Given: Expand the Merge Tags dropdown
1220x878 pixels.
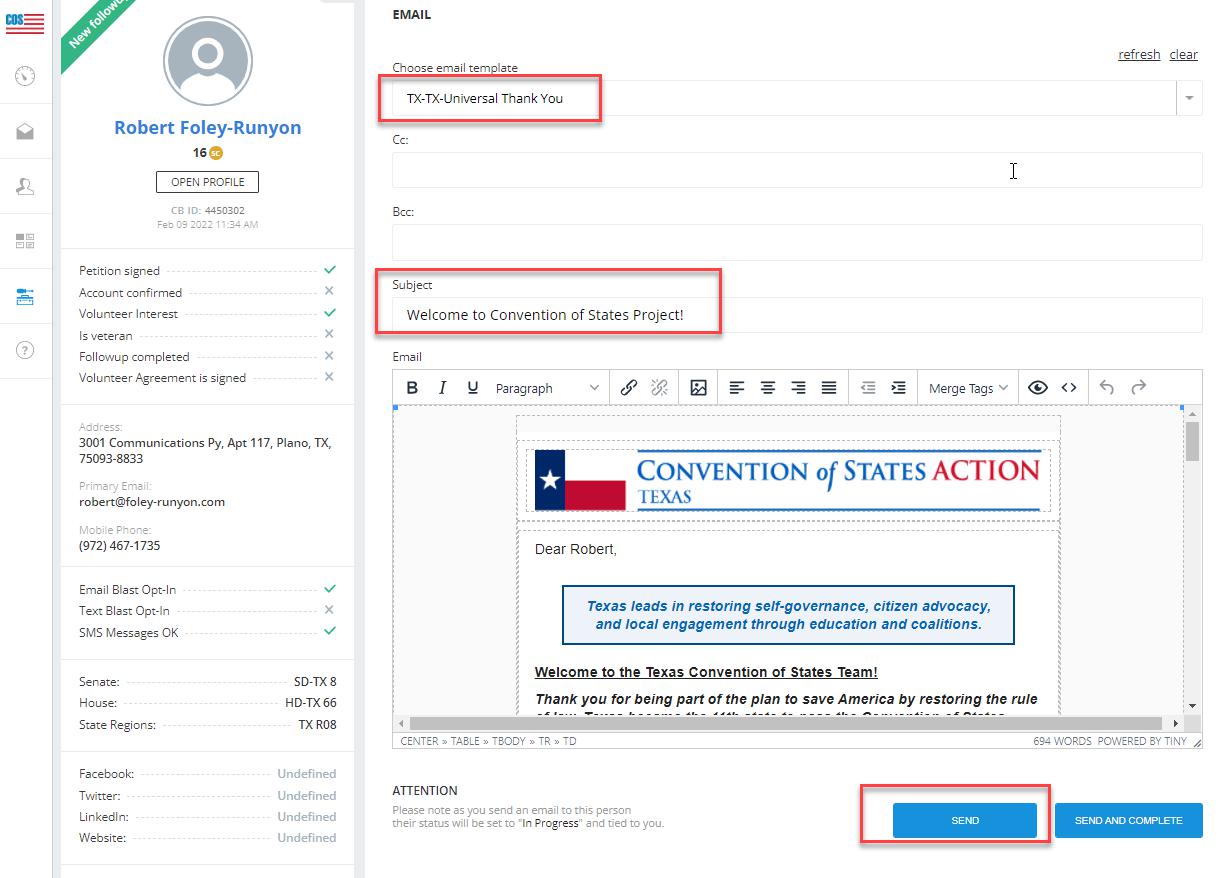Looking at the screenshot, I should point(968,388).
